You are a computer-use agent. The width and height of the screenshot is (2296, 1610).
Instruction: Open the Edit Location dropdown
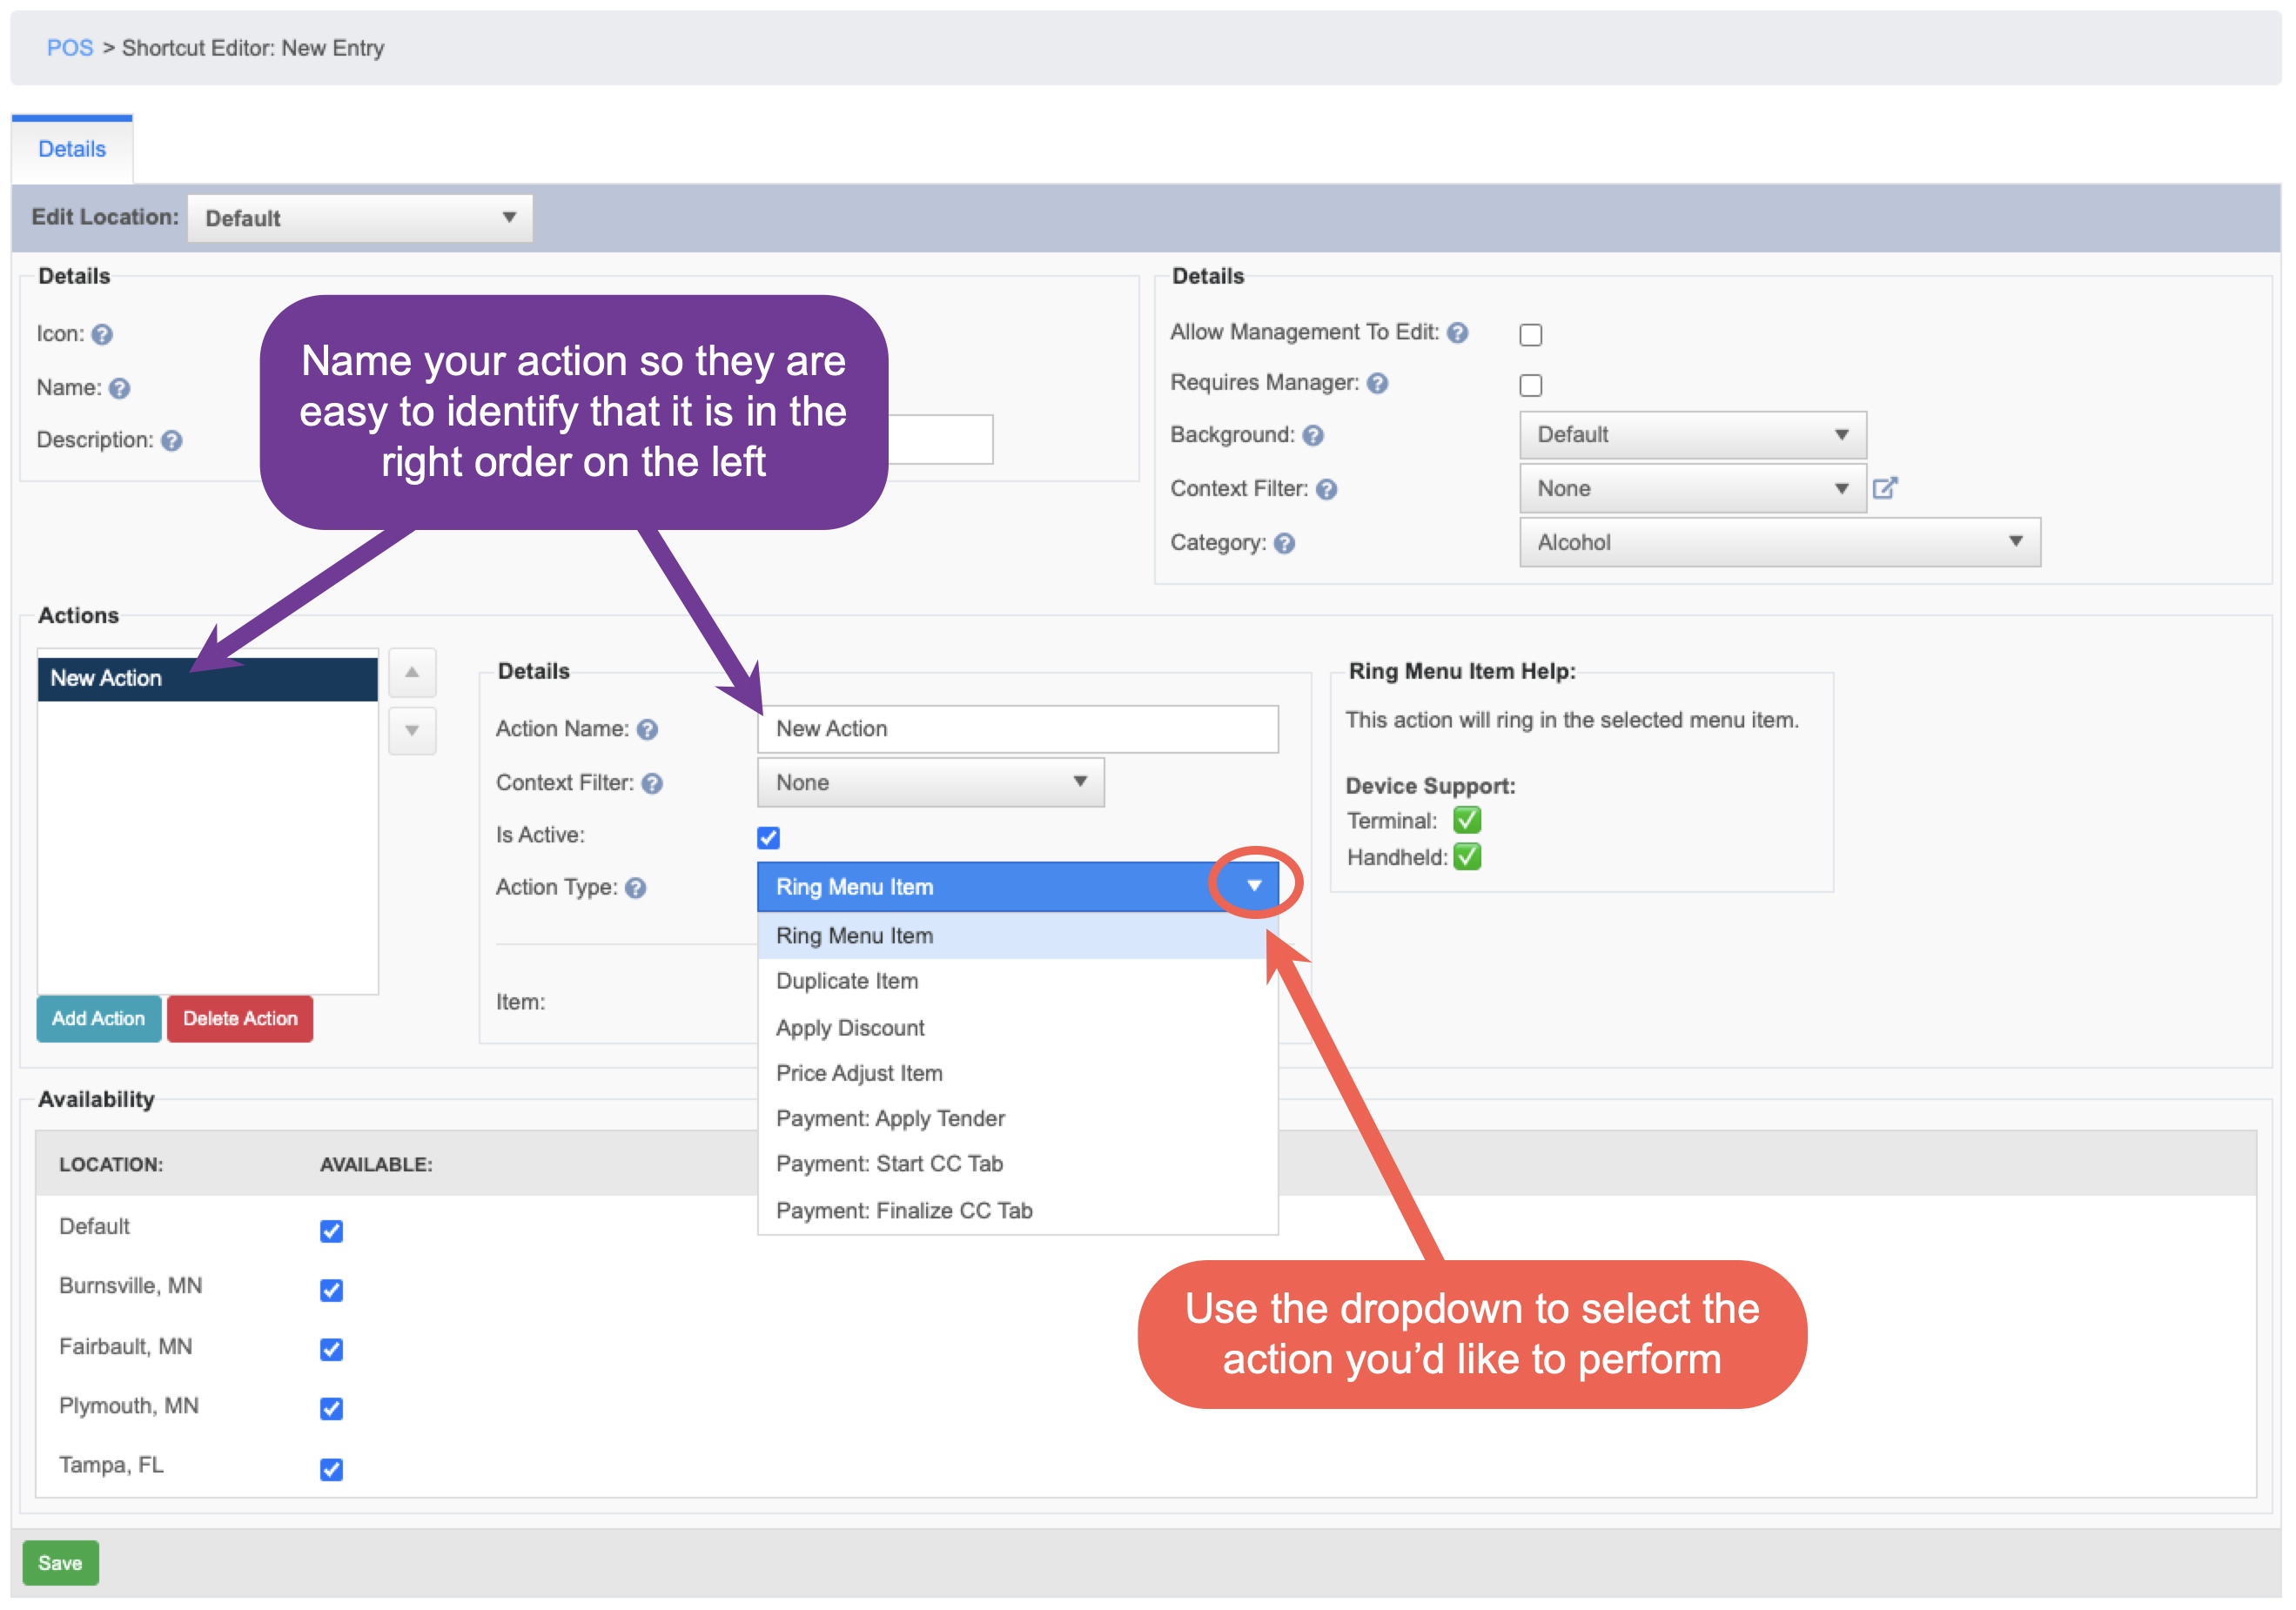(x=360, y=218)
